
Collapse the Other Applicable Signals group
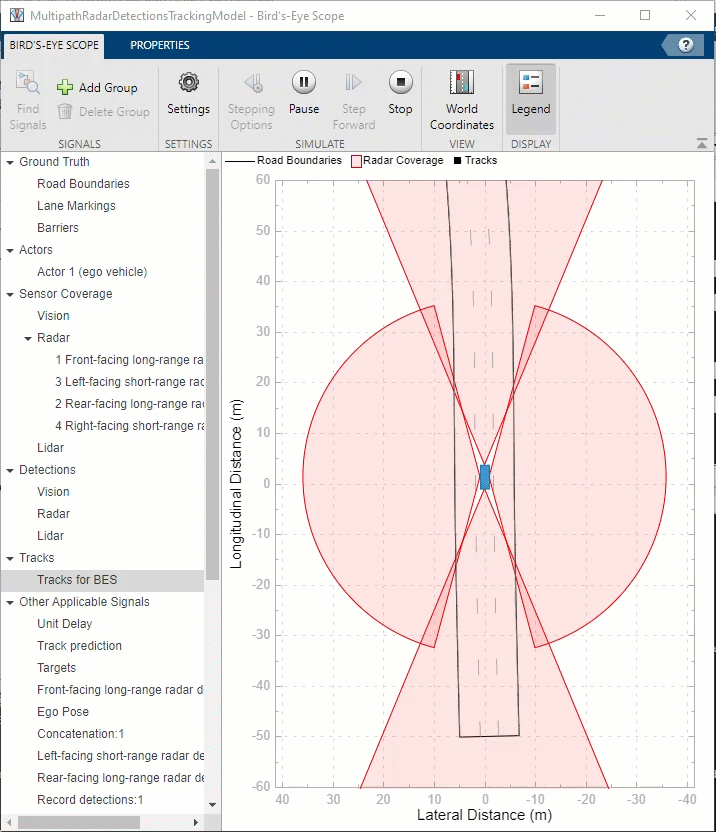[9, 602]
